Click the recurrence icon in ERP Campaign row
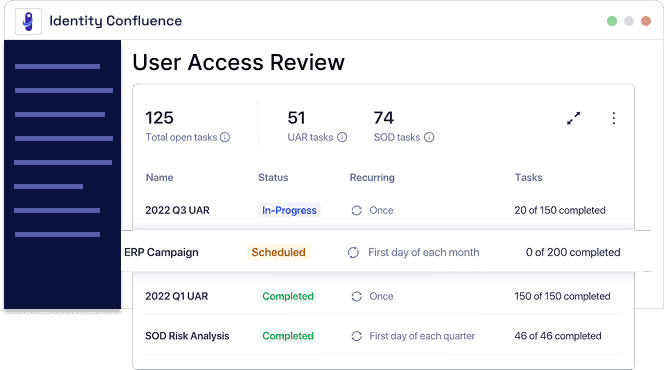664x370 pixels. point(353,252)
